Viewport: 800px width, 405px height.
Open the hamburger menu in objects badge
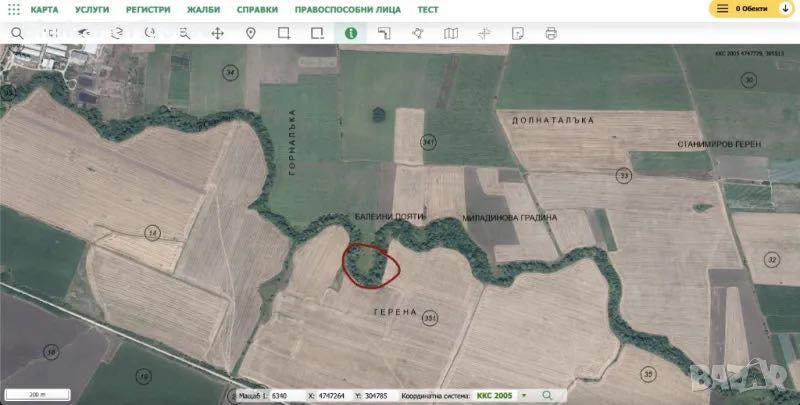coord(722,9)
